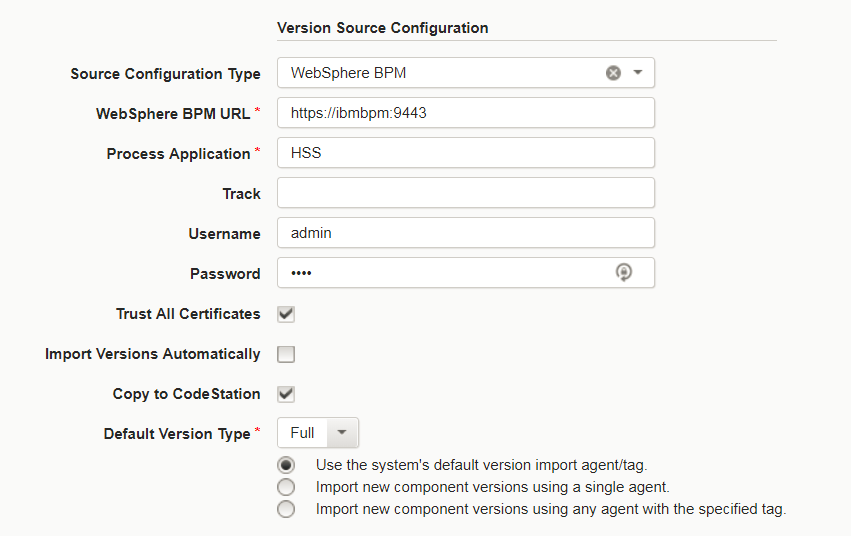The width and height of the screenshot is (851, 536).
Task: Uncheck the Trust All Certificates checkbox
Action: tap(286, 314)
